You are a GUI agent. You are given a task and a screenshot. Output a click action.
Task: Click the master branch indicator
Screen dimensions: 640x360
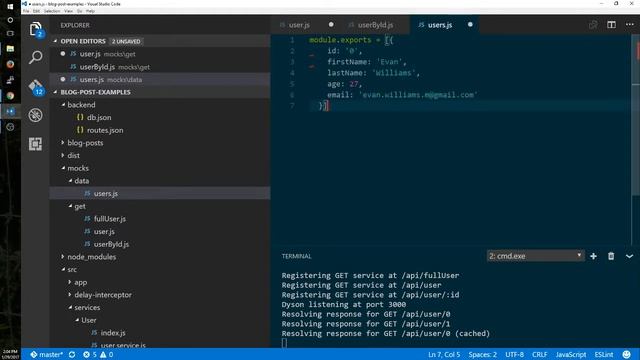(x=47, y=354)
